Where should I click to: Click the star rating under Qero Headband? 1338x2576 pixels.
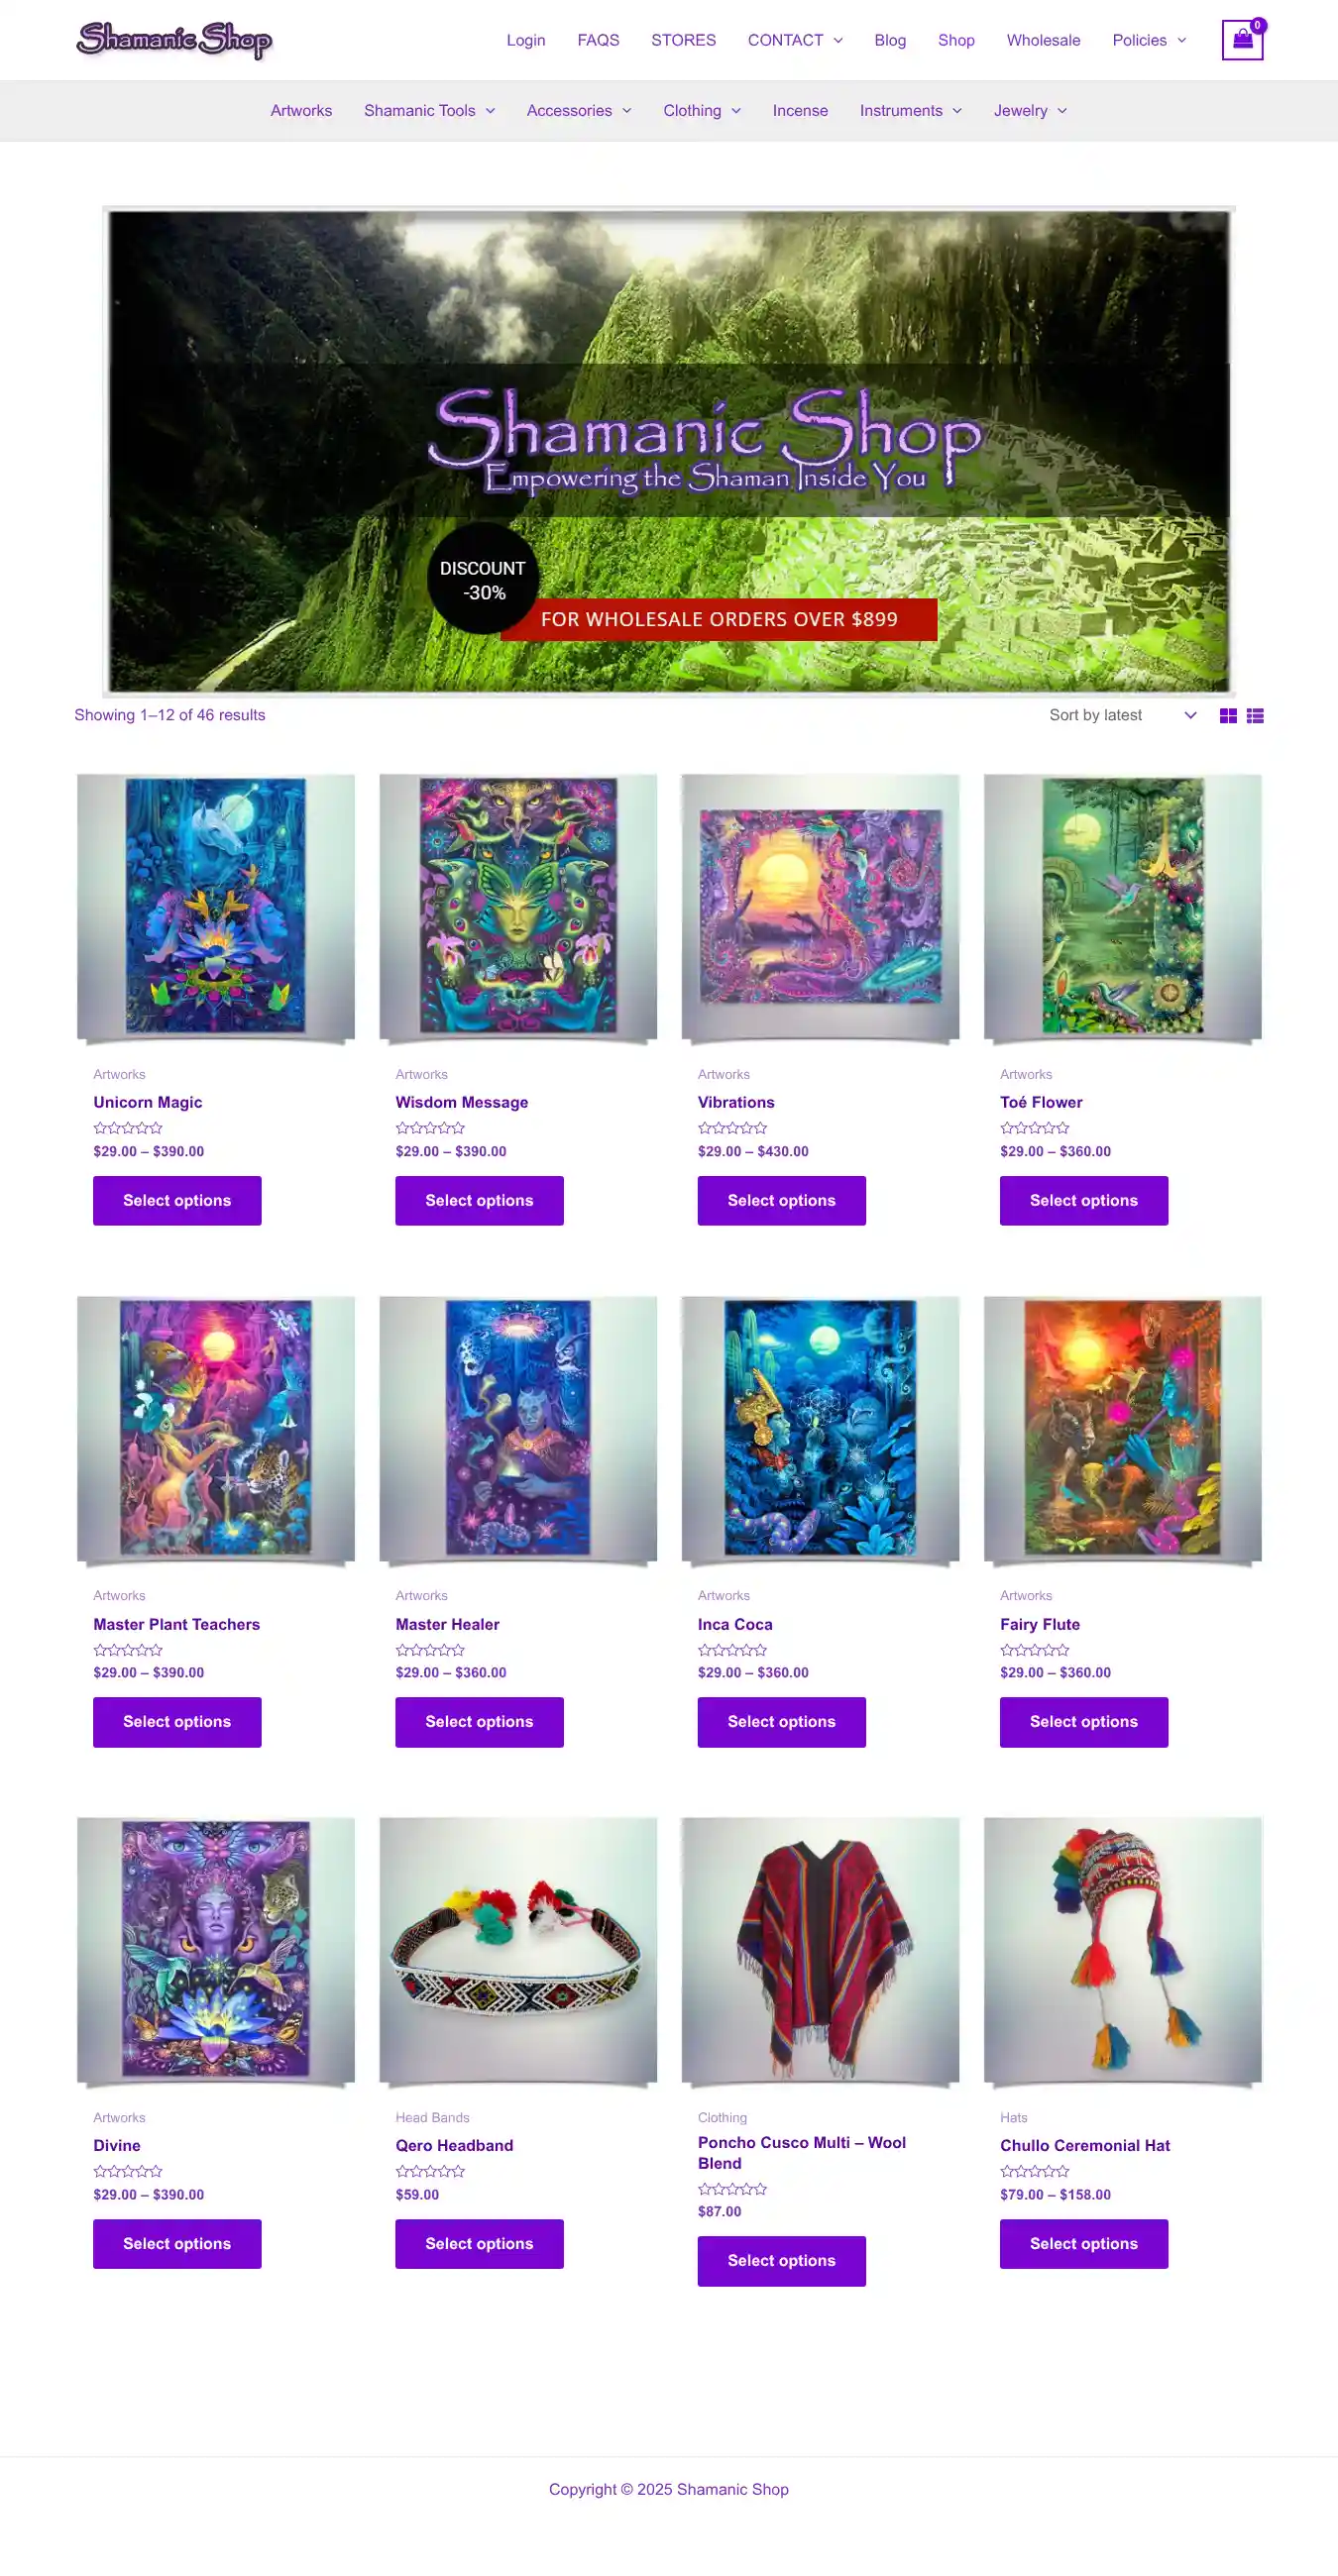click(430, 2171)
